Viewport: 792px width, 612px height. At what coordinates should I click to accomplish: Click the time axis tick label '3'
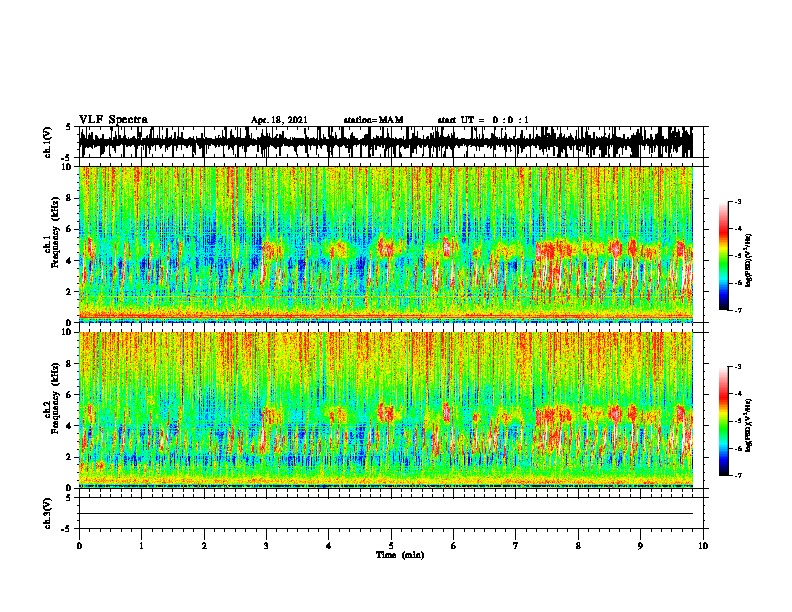tap(266, 546)
